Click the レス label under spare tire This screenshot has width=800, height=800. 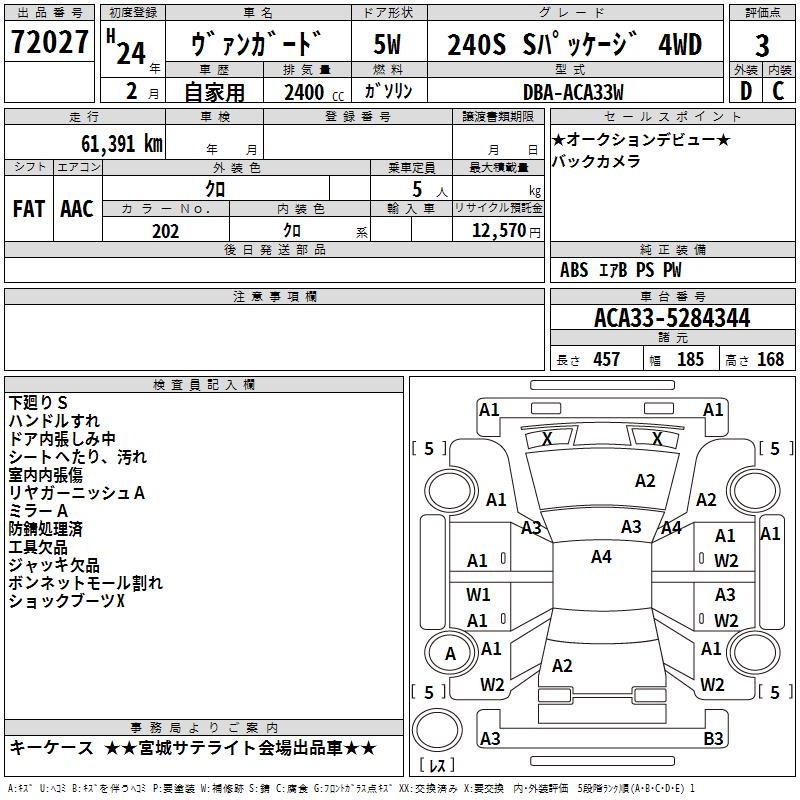pos(437,765)
